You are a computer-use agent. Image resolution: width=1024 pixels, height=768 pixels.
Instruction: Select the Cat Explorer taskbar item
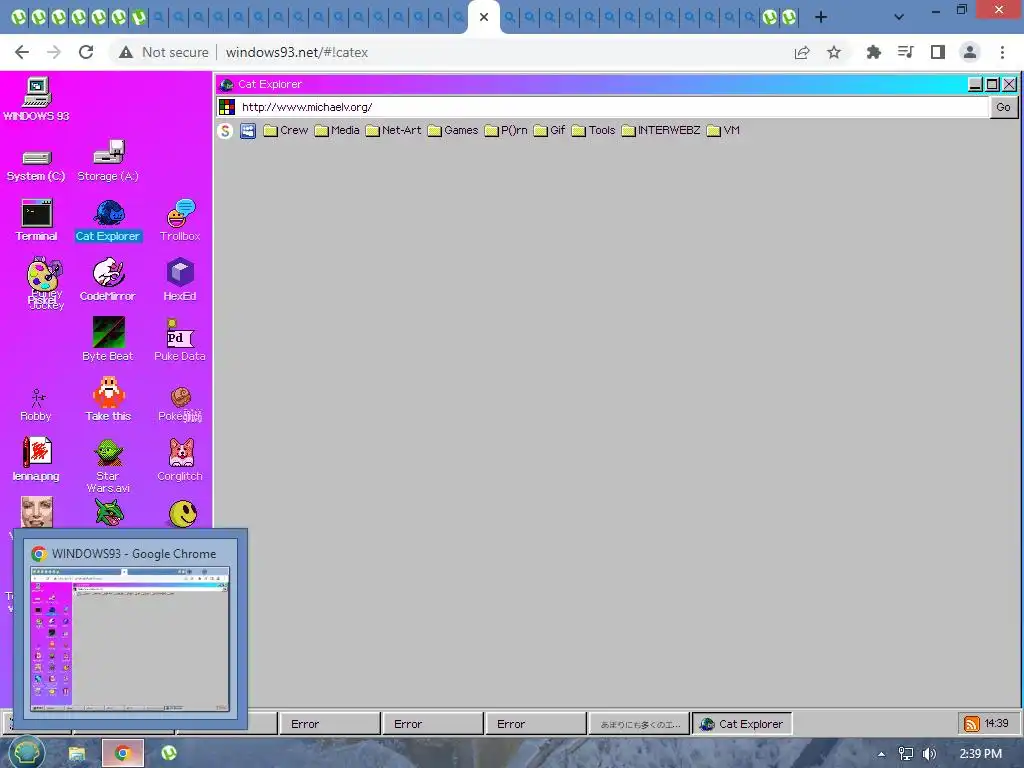(741, 724)
